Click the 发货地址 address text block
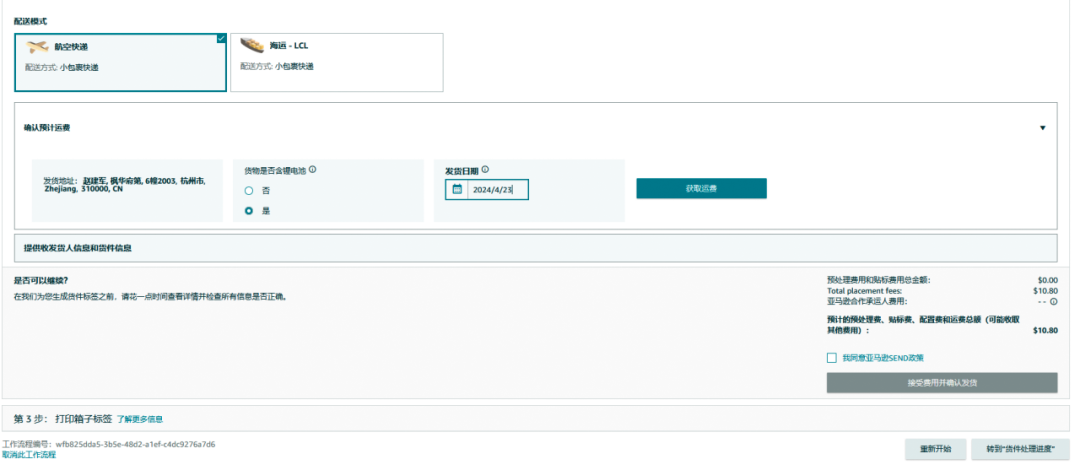Screen dimensions: 1080x470 point(126,184)
